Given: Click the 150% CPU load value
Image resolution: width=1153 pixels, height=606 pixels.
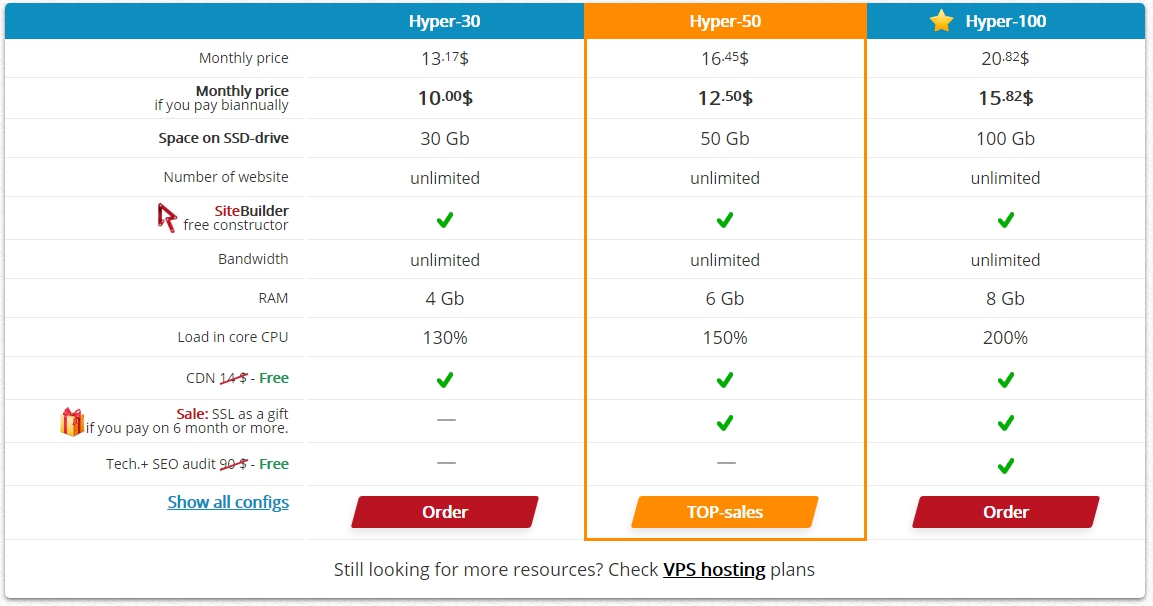Looking at the screenshot, I should click(725, 338).
